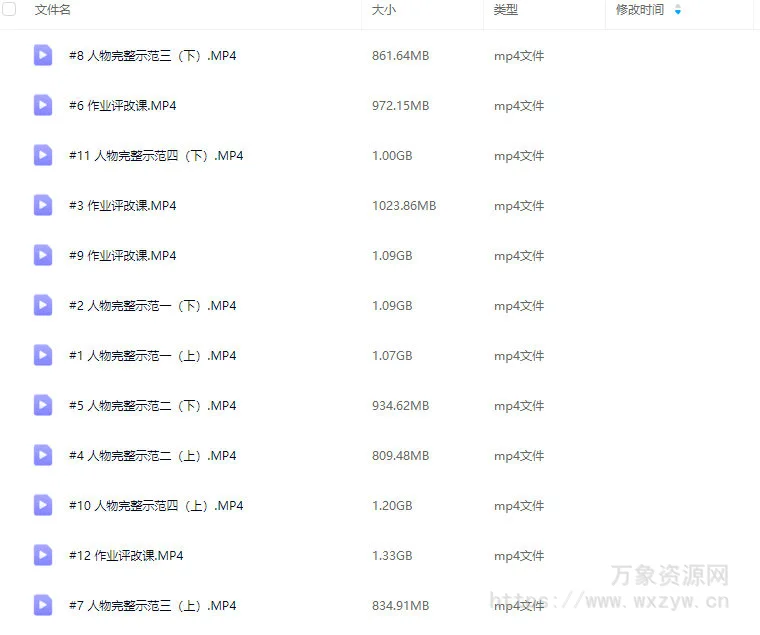This screenshot has width=760, height=635.
Task: Toggle the select-all checkbox in header
Action: click(x=10, y=10)
